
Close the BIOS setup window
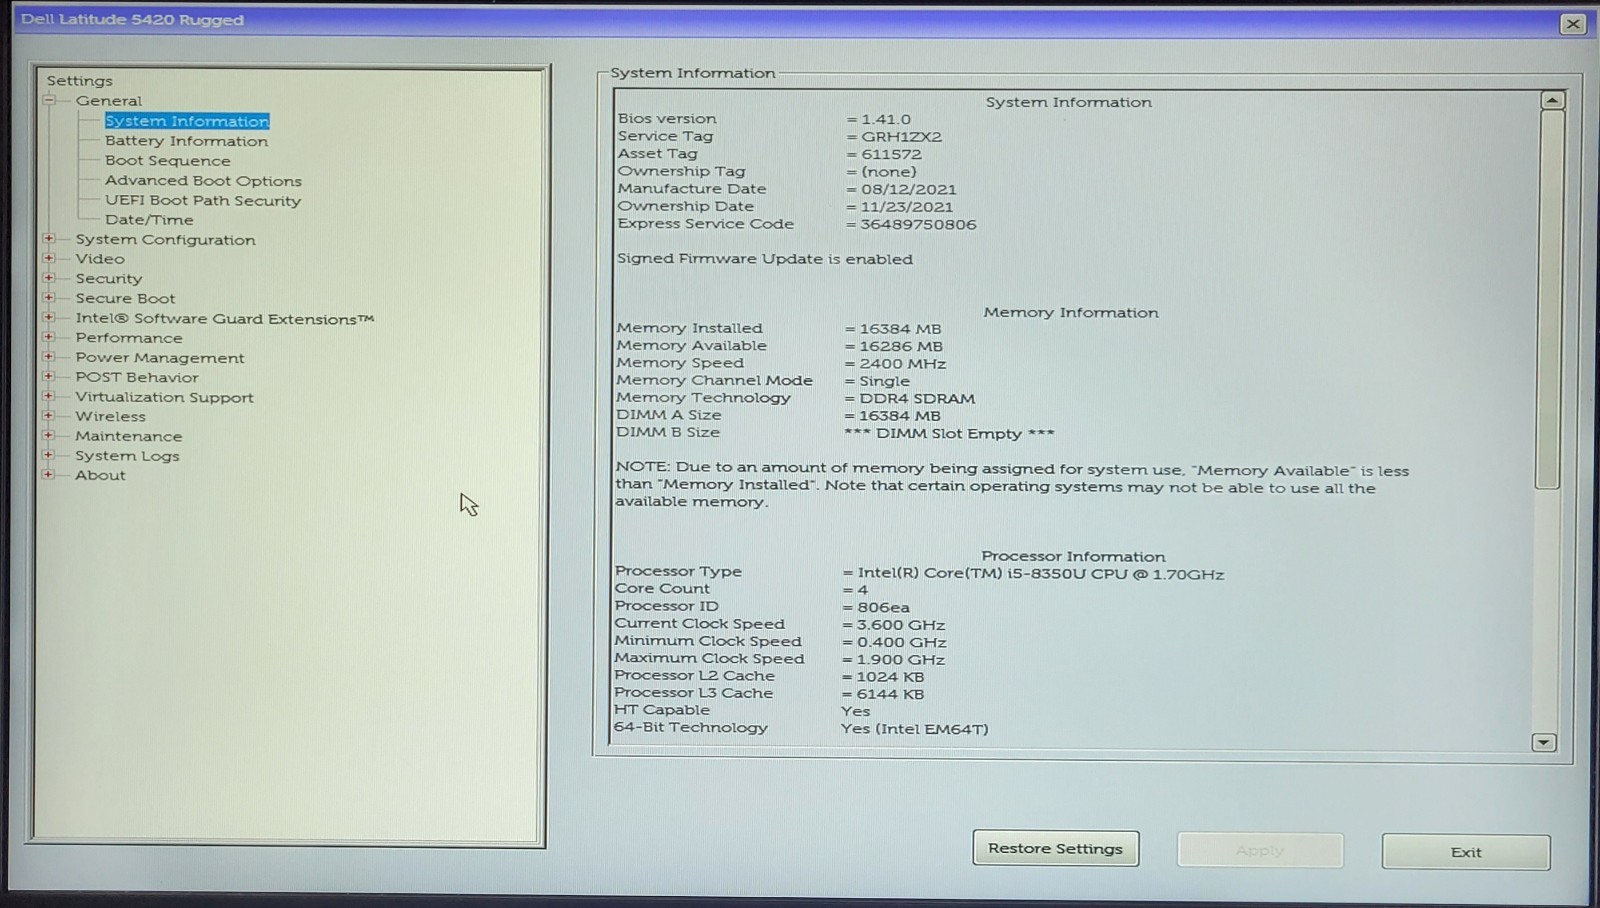click(x=1572, y=24)
